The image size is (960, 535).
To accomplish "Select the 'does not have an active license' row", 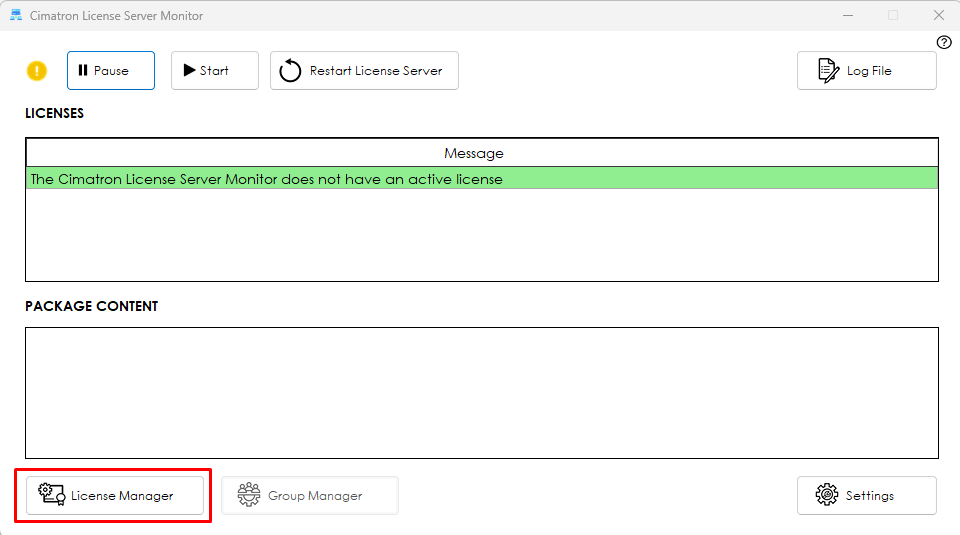I will (x=482, y=179).
